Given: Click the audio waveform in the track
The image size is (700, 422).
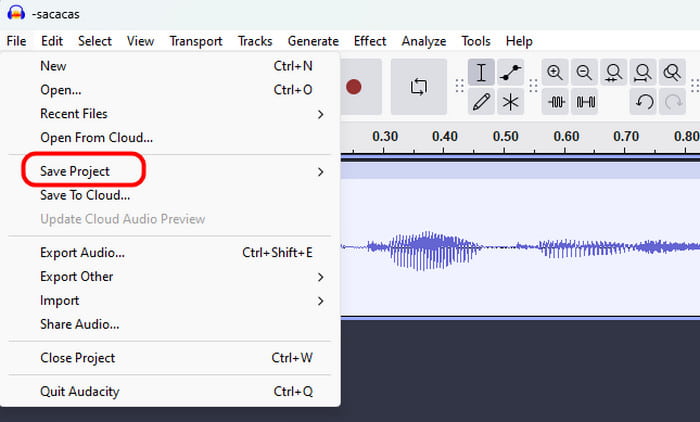Looking at the screenshot, I should [520, 247].
